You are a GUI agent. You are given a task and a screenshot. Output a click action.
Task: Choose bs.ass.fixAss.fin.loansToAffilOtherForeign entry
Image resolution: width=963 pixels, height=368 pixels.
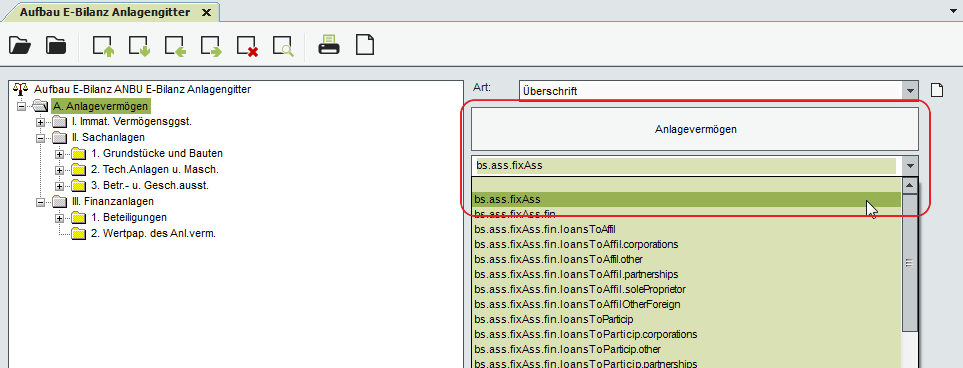(x=686, y=304)
